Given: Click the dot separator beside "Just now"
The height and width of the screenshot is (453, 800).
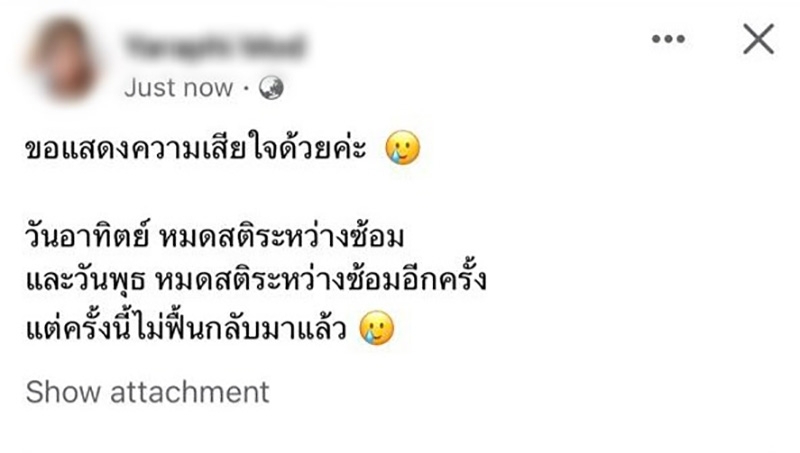Looking at the screenshot, I should pyautogui.click(x=246, y=89).
